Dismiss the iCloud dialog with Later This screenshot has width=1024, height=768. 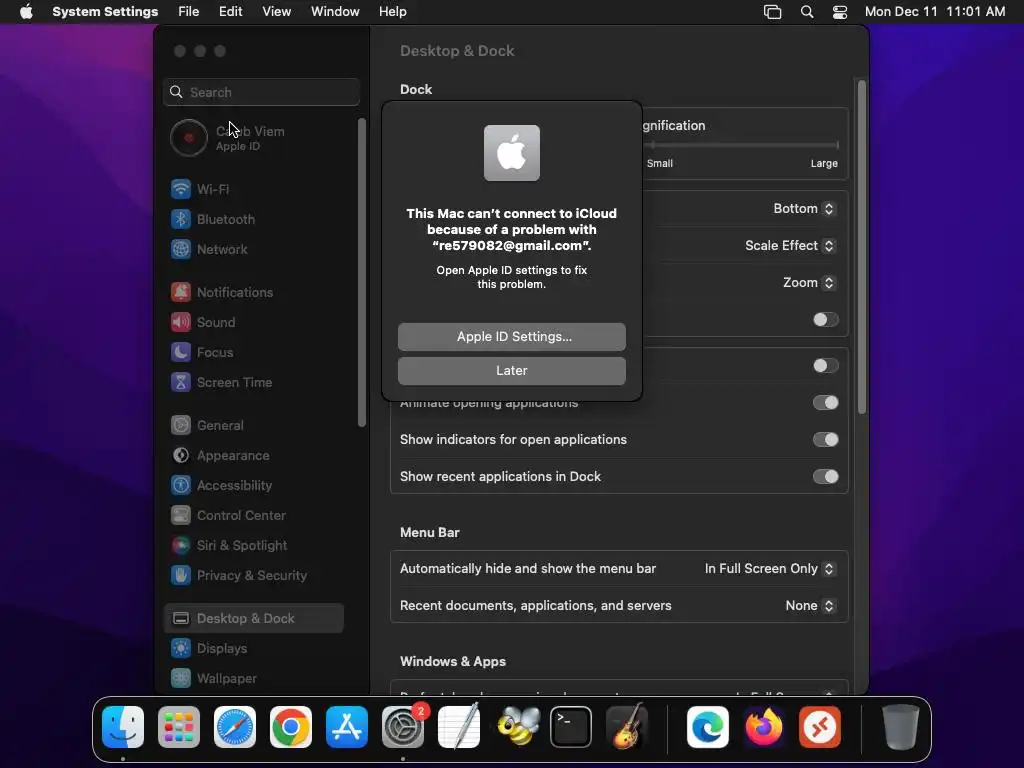point(512,371)
